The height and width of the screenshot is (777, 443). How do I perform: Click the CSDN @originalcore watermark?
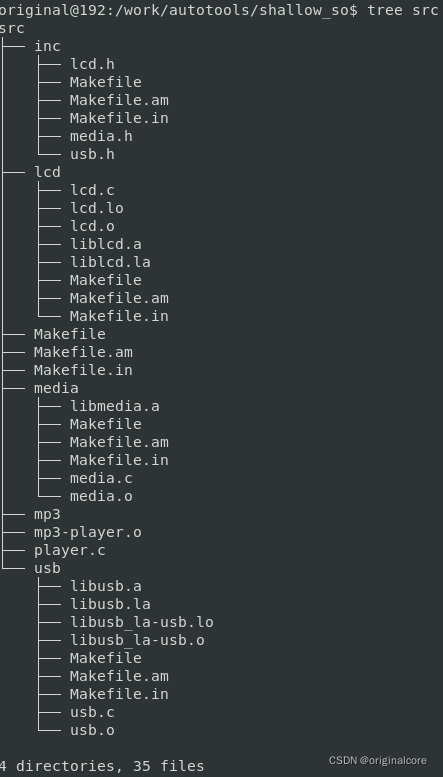click(378, 760)
